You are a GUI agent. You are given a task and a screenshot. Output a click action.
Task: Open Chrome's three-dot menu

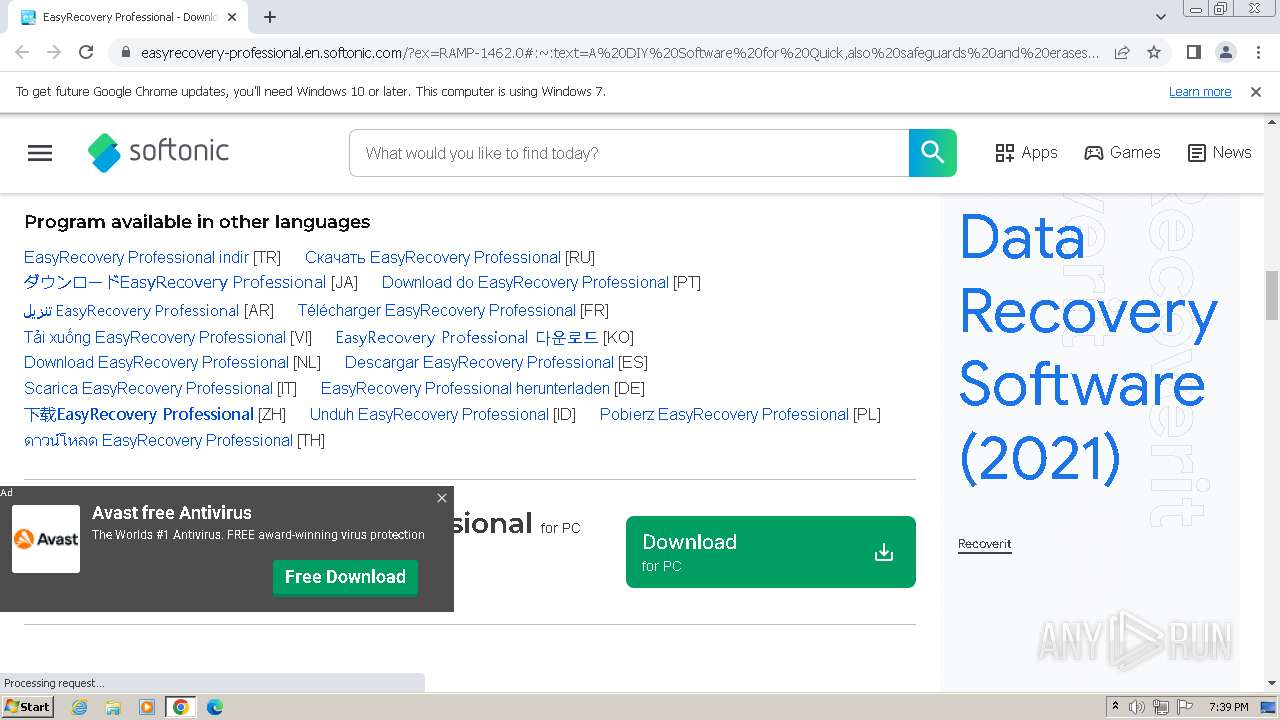coord(1257,52)
